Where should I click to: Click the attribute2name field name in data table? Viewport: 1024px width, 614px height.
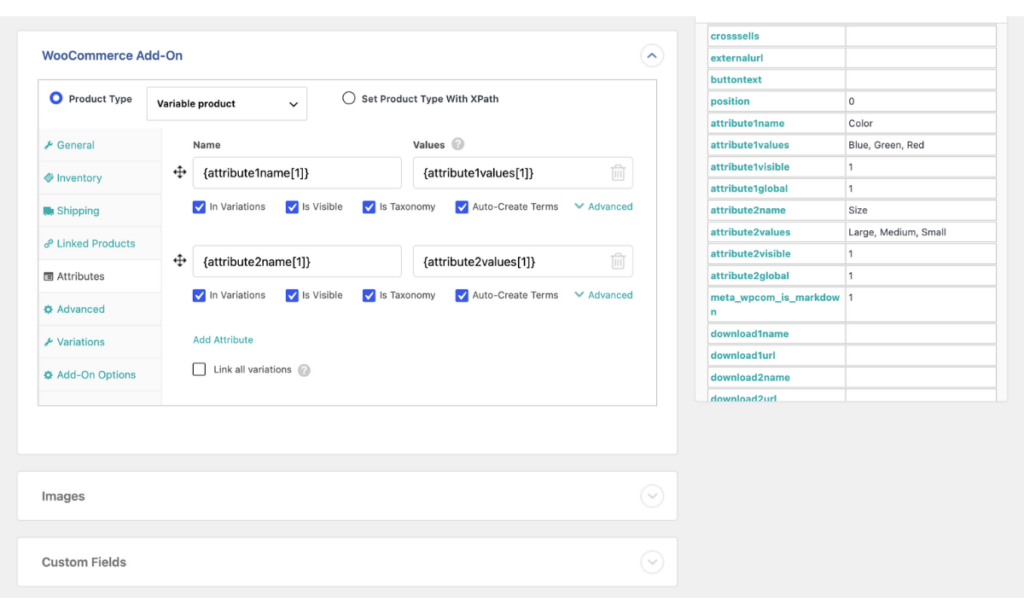pos(748,210)
